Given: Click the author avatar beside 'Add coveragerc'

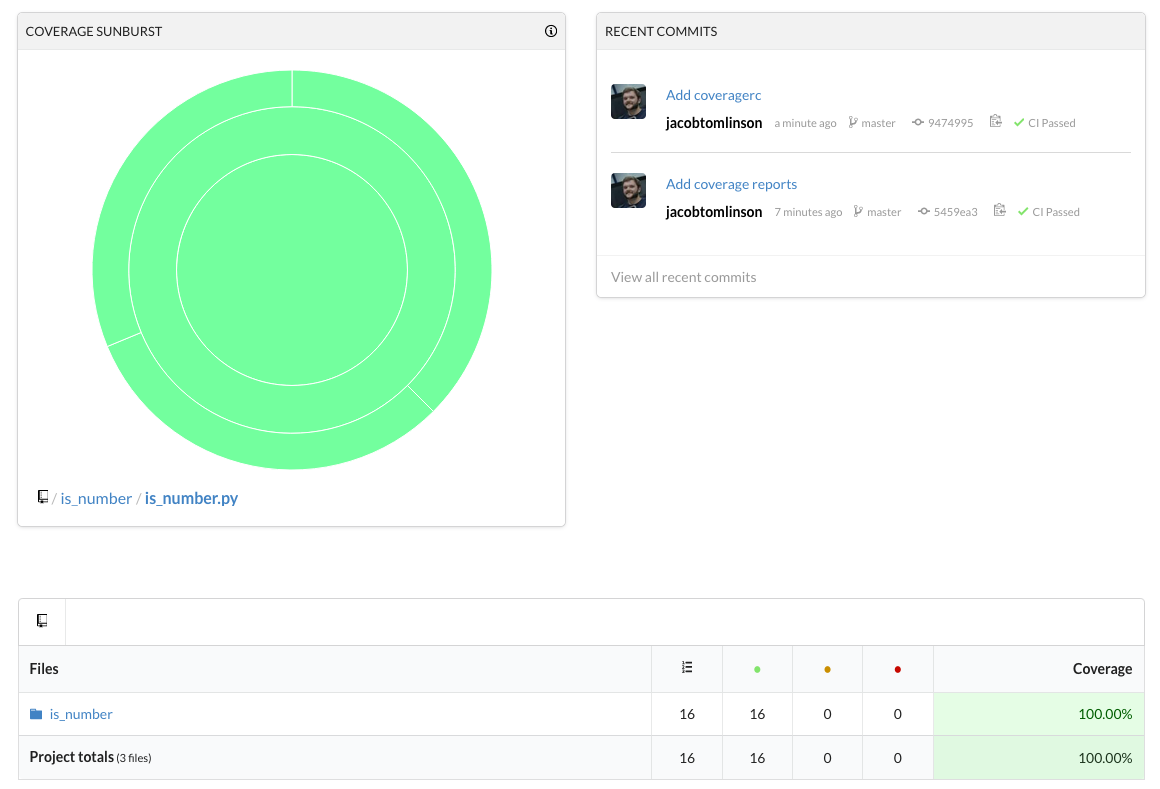Looking at the screenshot, I should [628, 102].
